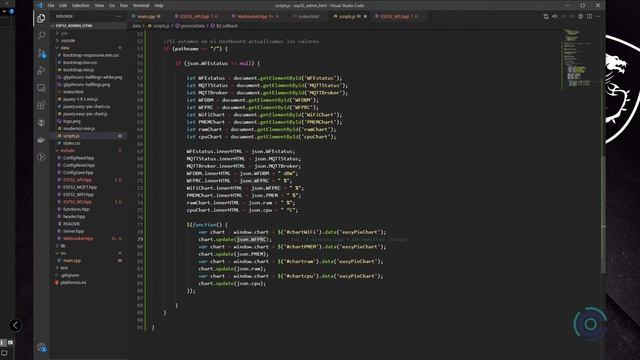The height and width of the screenshot is (360, 640).
Task: Open the Explorer panel ellipsis menu
Action: tap(119, 16)
